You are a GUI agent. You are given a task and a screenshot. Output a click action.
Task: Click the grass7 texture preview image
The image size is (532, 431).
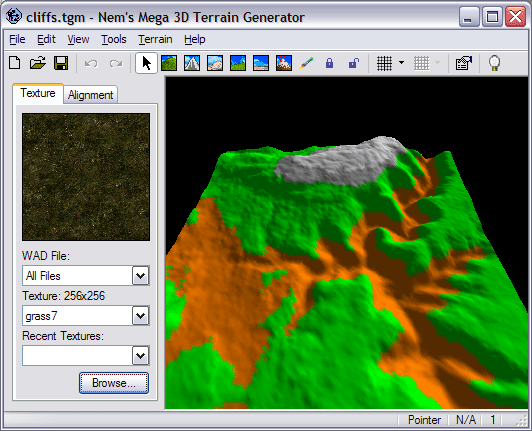tap(86, 177)
